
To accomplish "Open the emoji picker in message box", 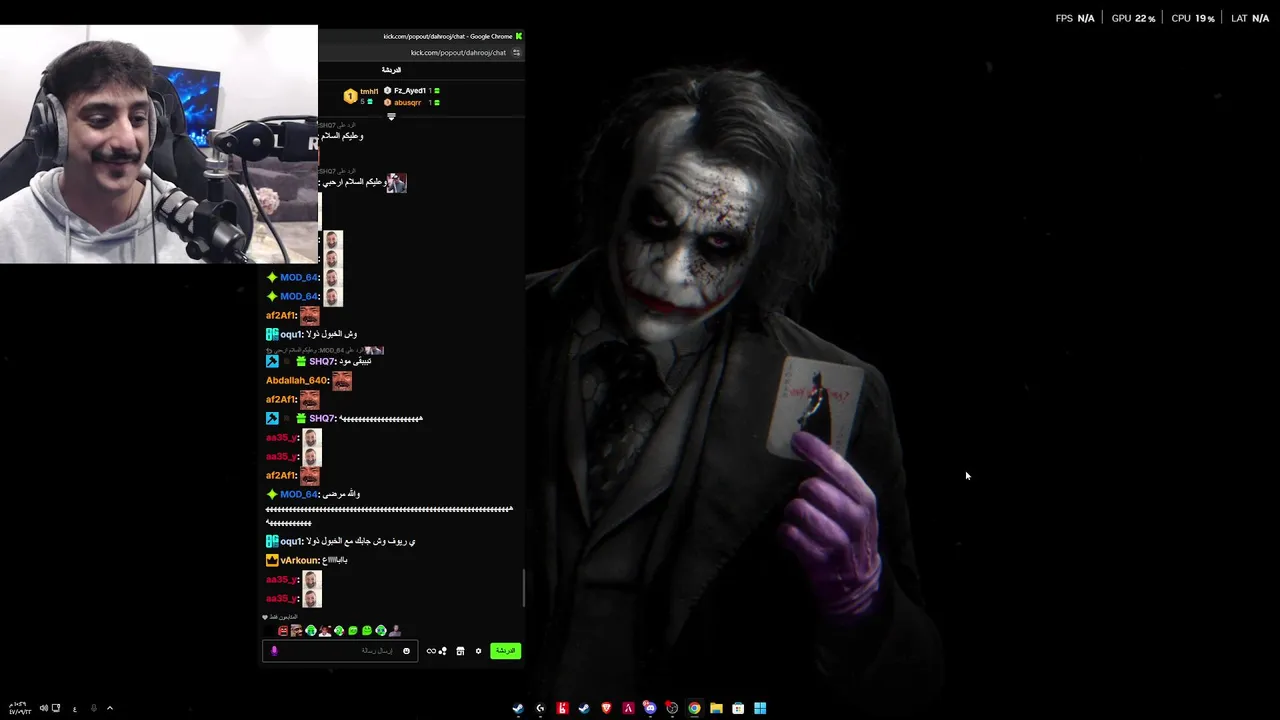I will 406,651.
